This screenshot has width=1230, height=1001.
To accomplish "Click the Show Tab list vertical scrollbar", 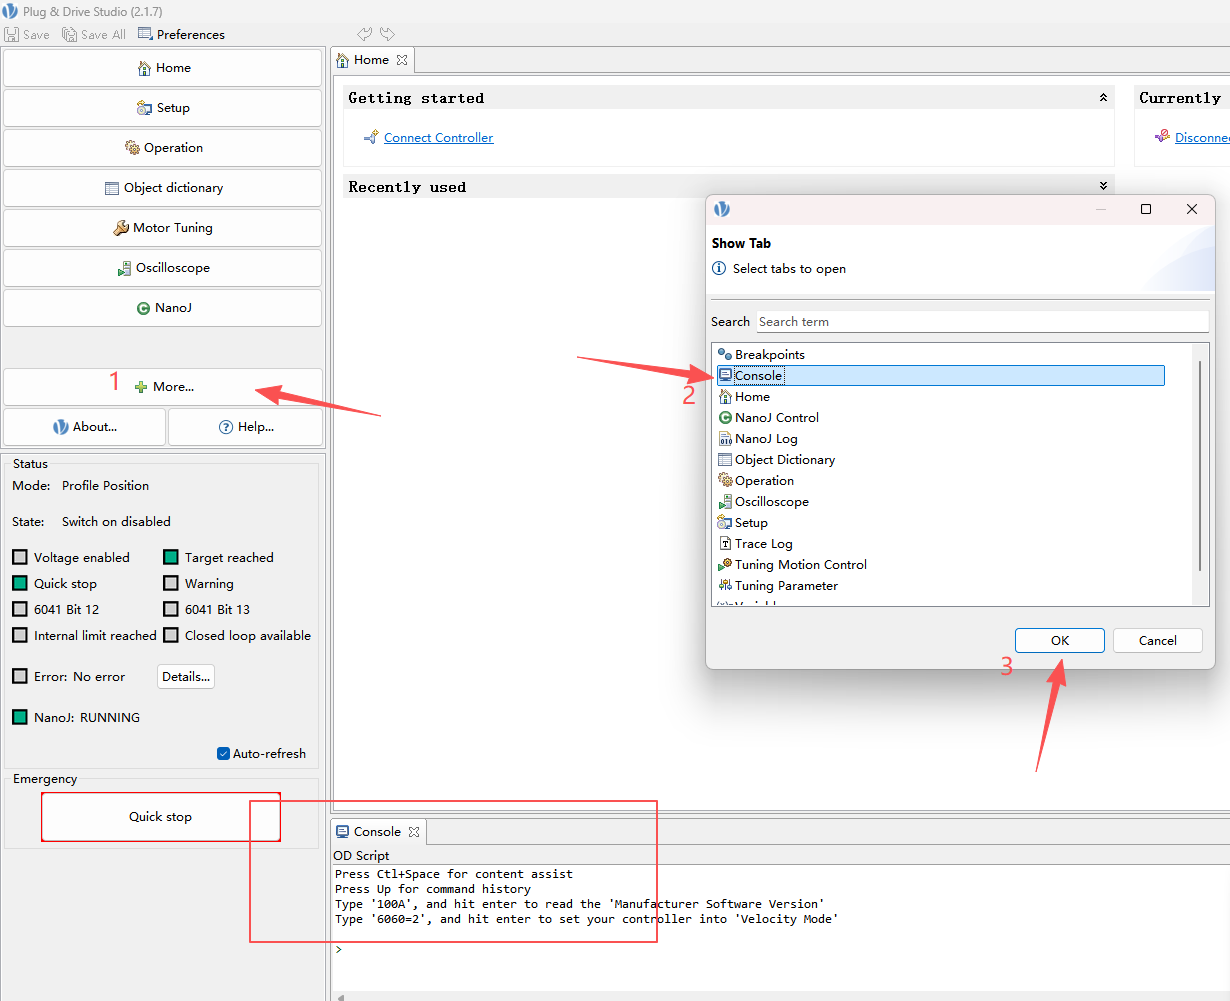I will tap(1200, 466).
